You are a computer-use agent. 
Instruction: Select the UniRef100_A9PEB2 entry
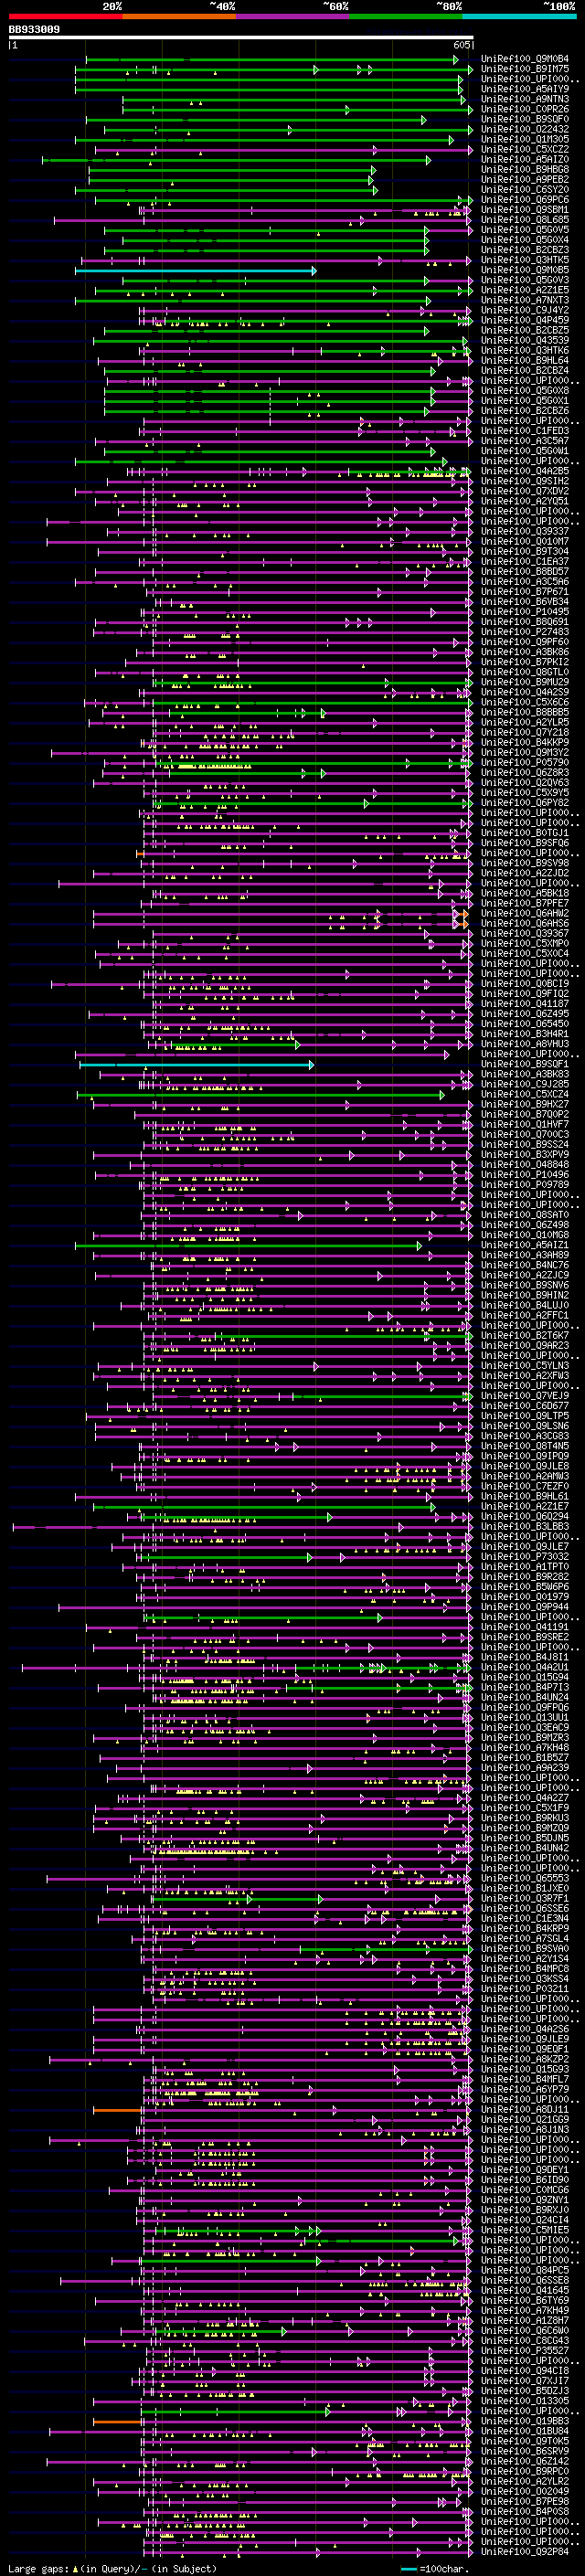(525, 179)
